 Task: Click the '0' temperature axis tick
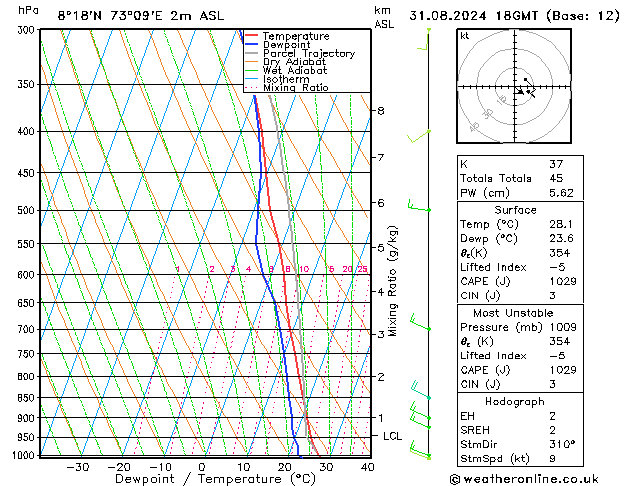pos(202,467)
